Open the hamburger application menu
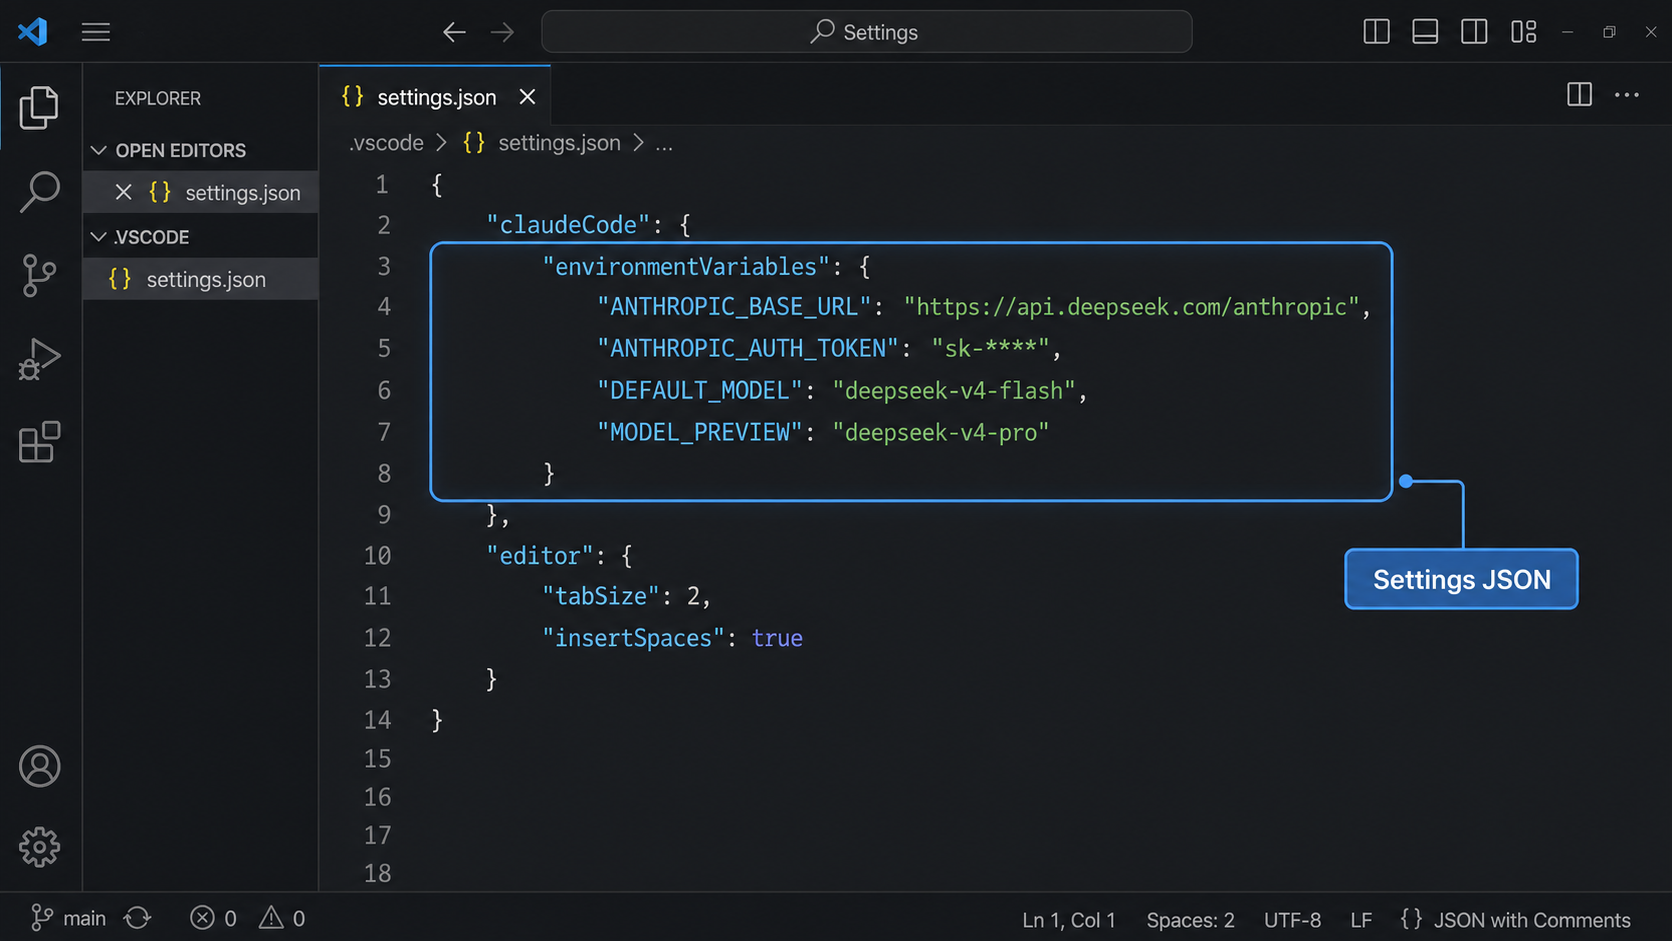This screenshot has height=941, width=1672. coord(96,32)
